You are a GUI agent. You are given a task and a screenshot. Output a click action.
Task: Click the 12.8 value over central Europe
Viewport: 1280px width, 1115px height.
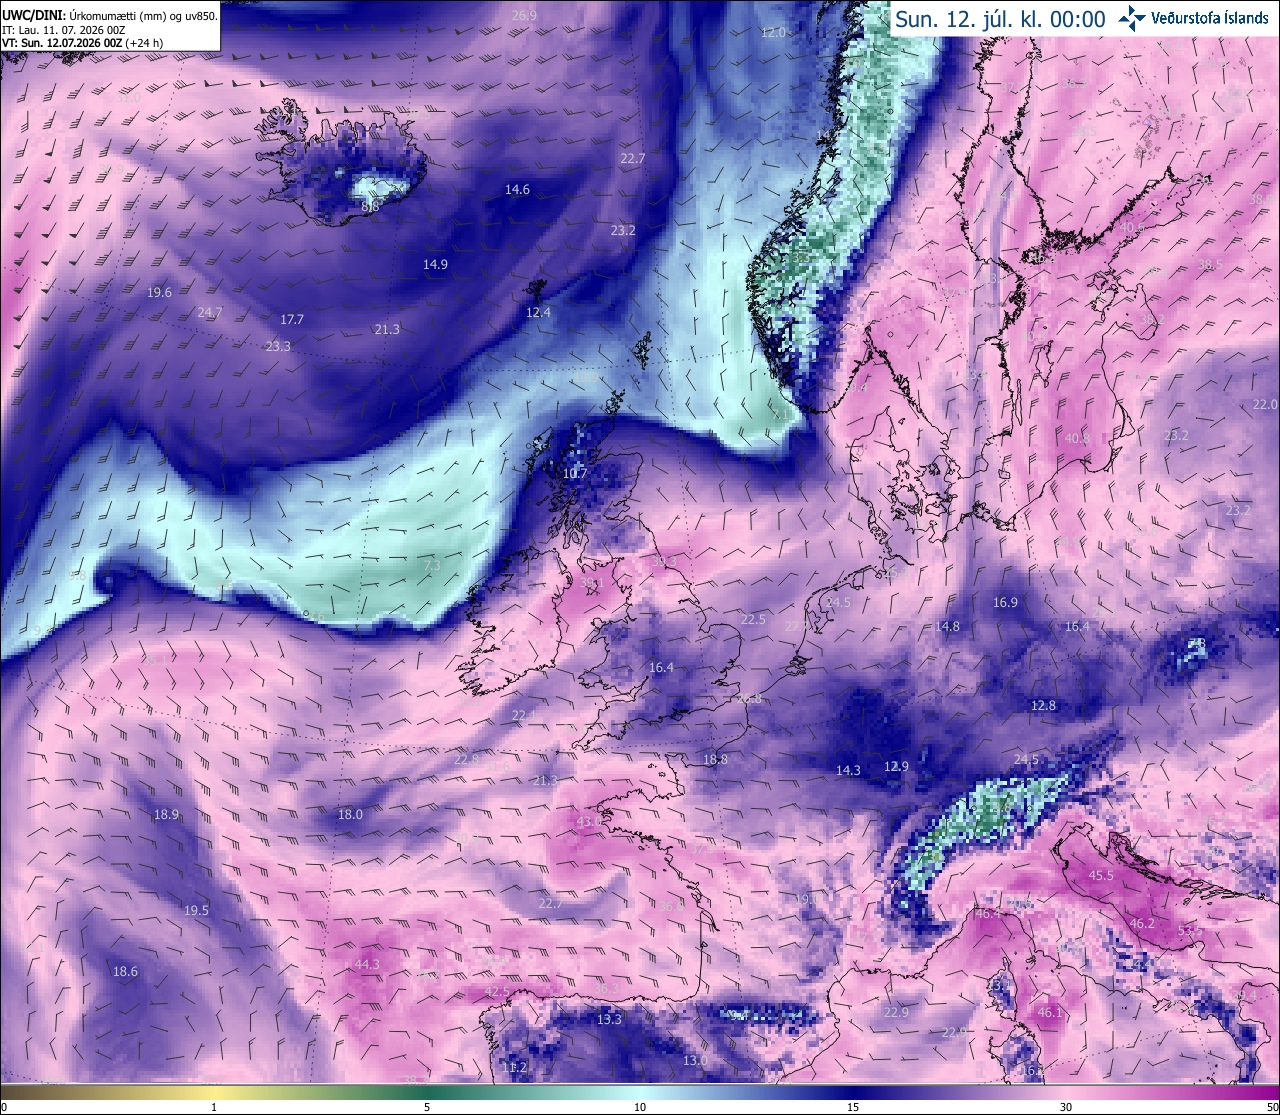point(1043,705)
